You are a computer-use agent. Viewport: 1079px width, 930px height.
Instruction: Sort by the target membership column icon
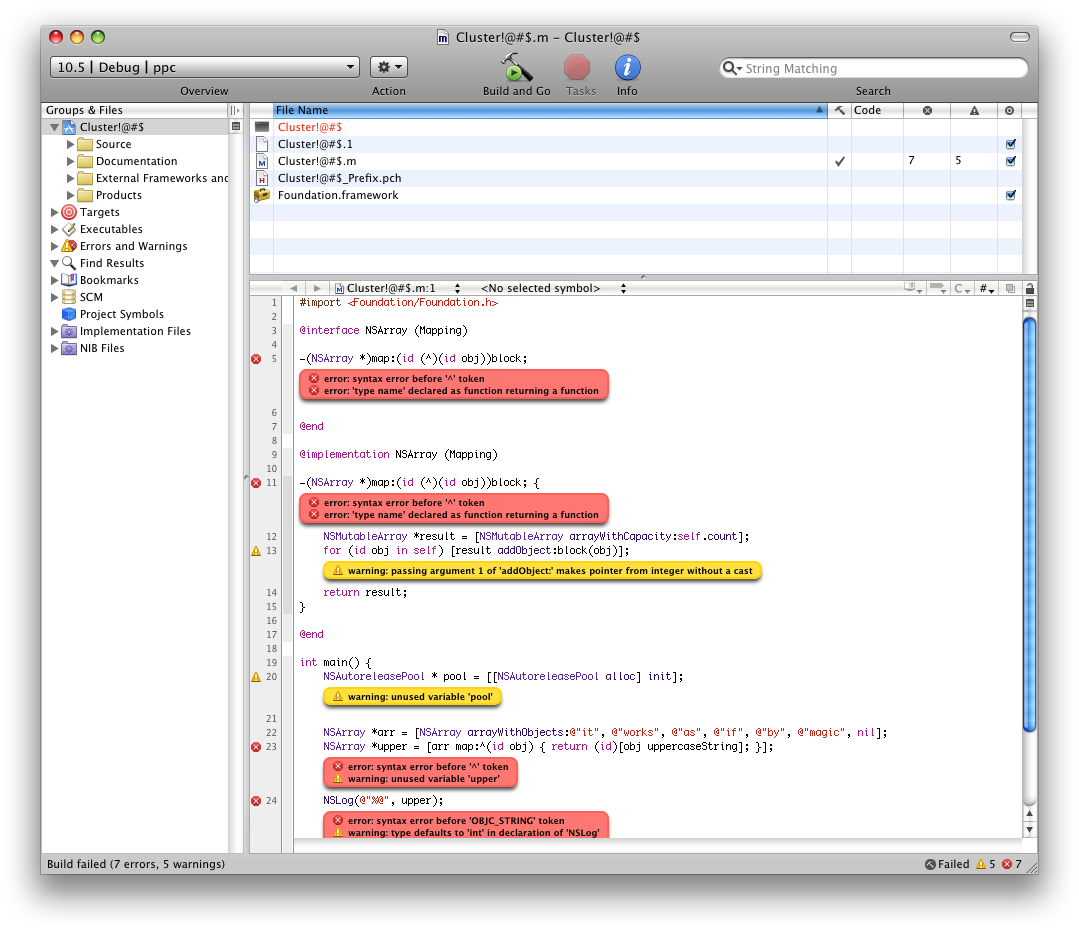click(x=1009, y=110)
